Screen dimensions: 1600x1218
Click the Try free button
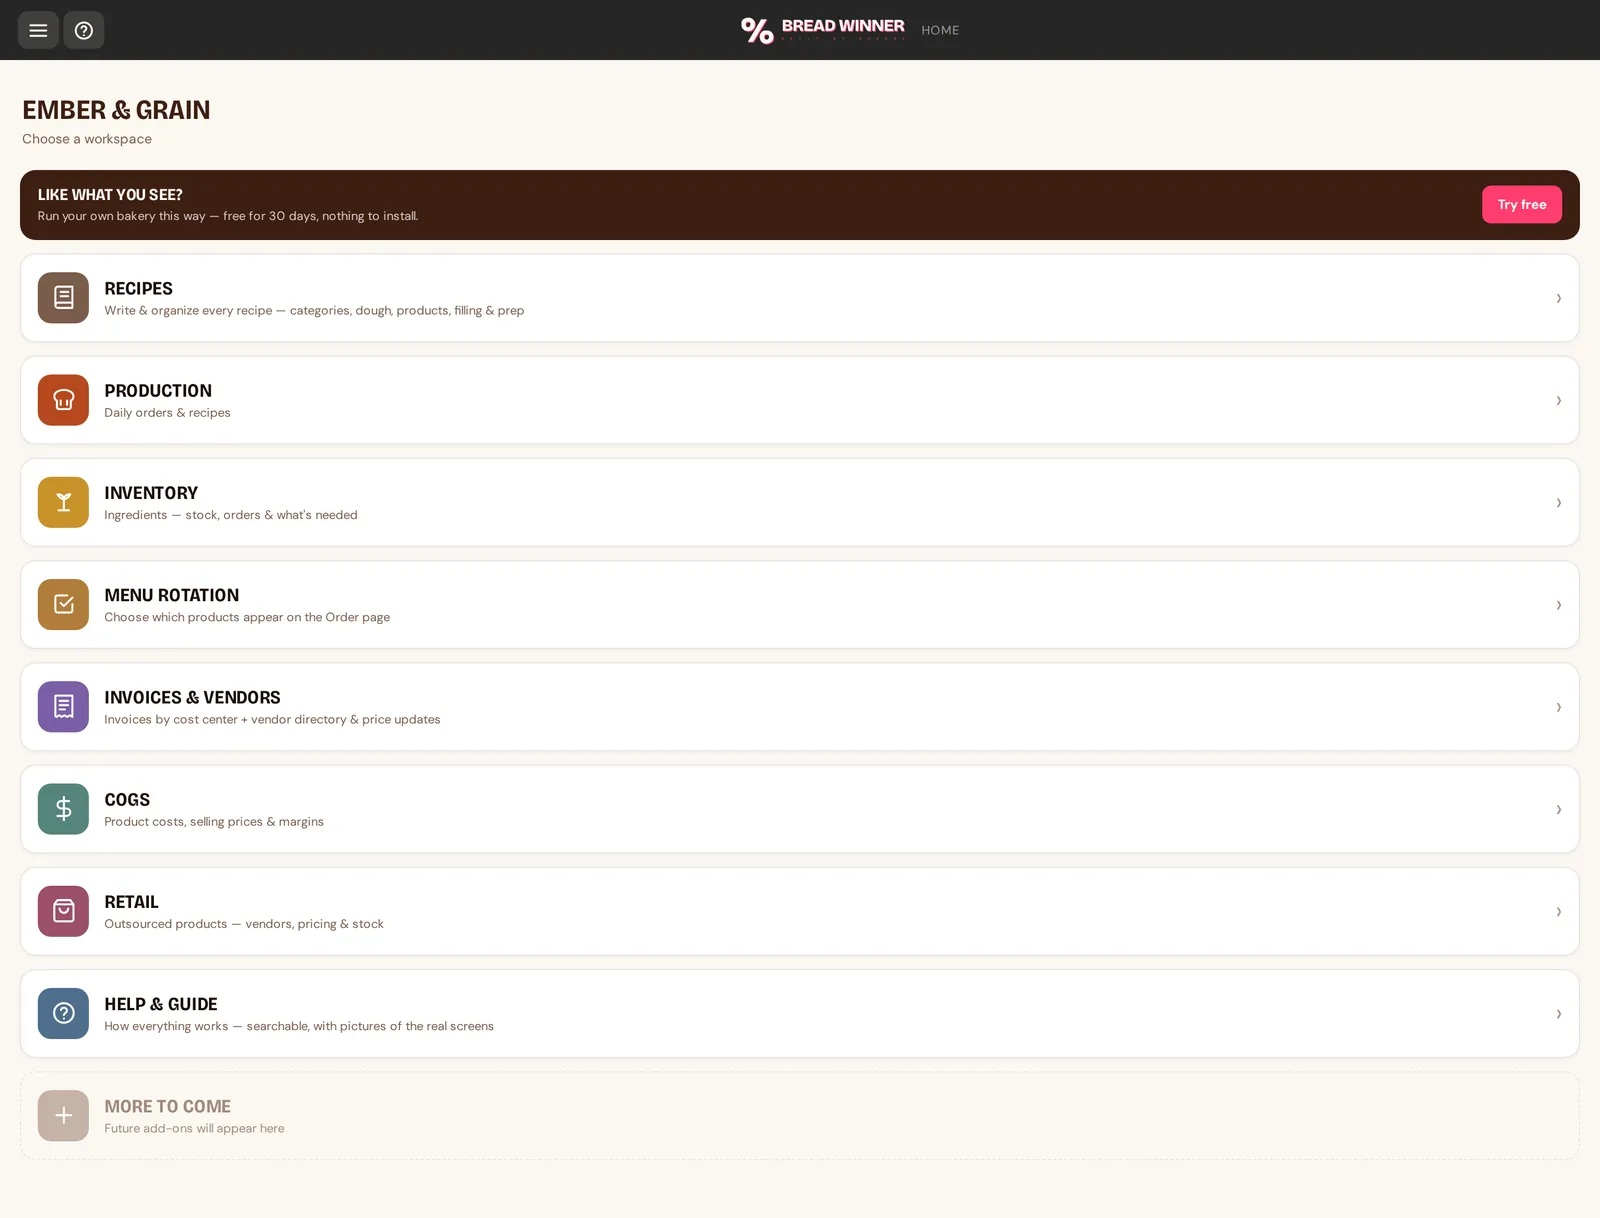[x=1521, y=204]
